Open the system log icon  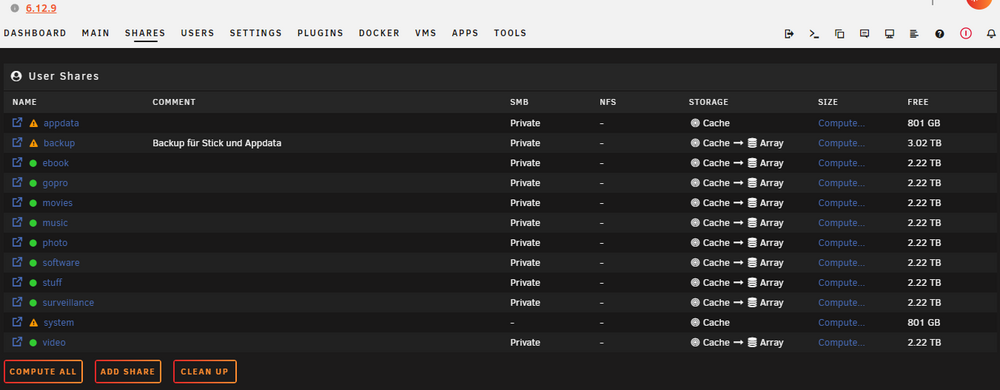(x=915, y=34)
